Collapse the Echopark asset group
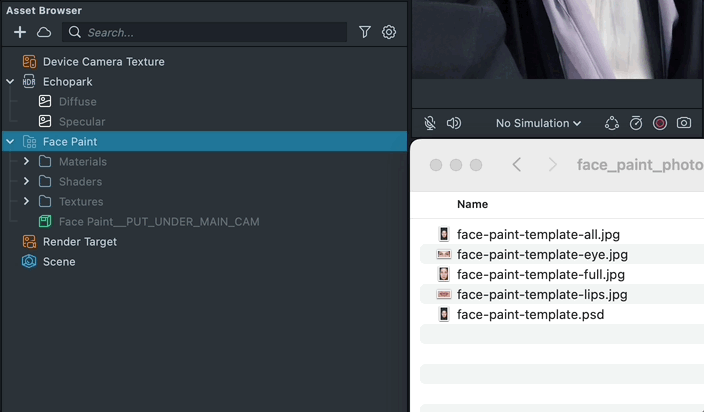 (10, 82)
